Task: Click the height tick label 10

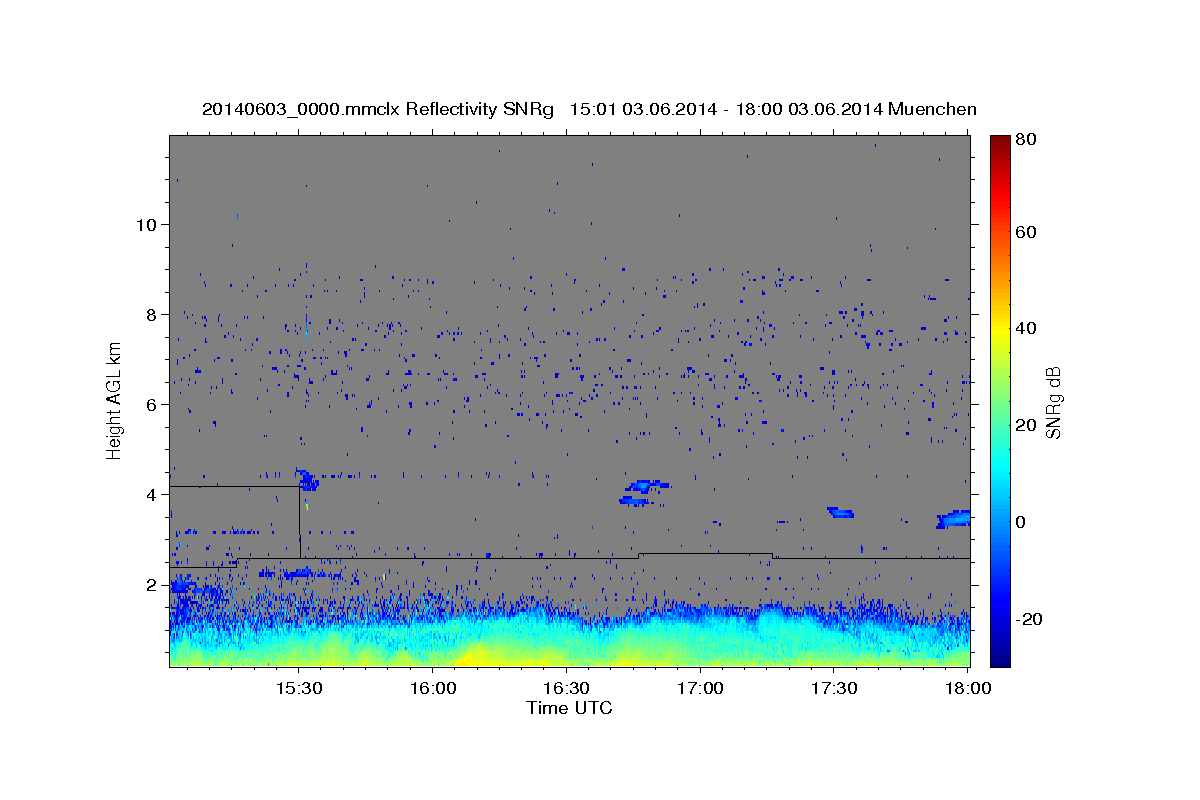Action: (x=147, y=224)
